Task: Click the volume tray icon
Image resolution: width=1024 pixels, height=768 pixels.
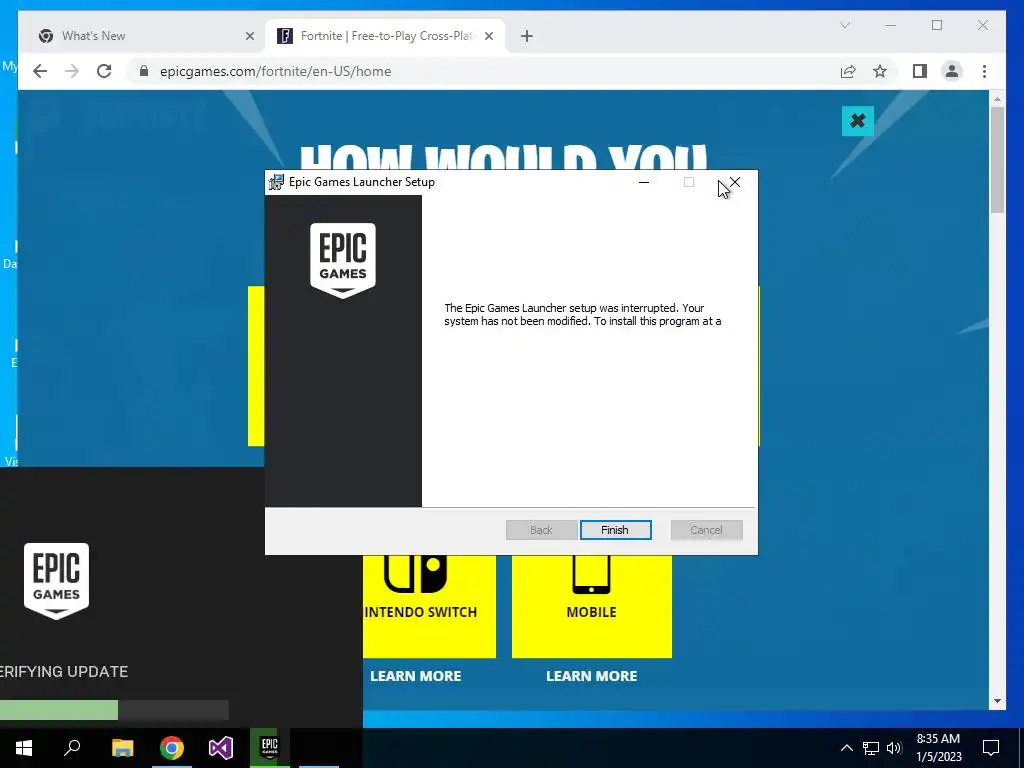Action: (x=894, y=748)
